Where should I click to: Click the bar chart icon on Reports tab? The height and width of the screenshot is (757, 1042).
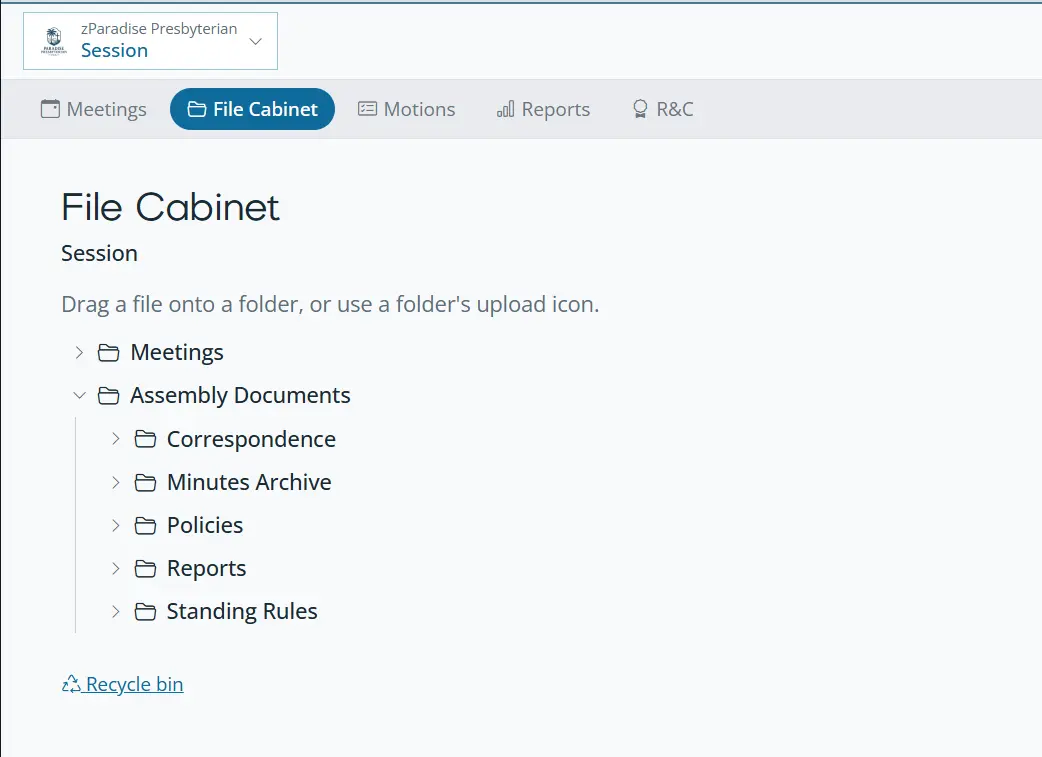tap(506, 109)
